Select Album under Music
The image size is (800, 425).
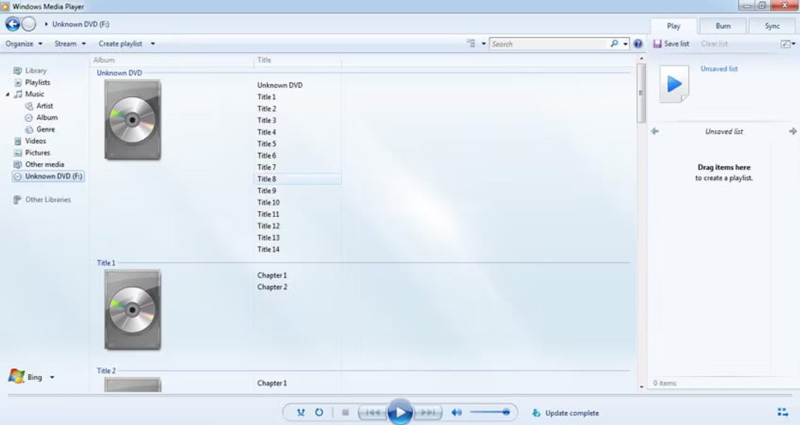click(47, 117)
